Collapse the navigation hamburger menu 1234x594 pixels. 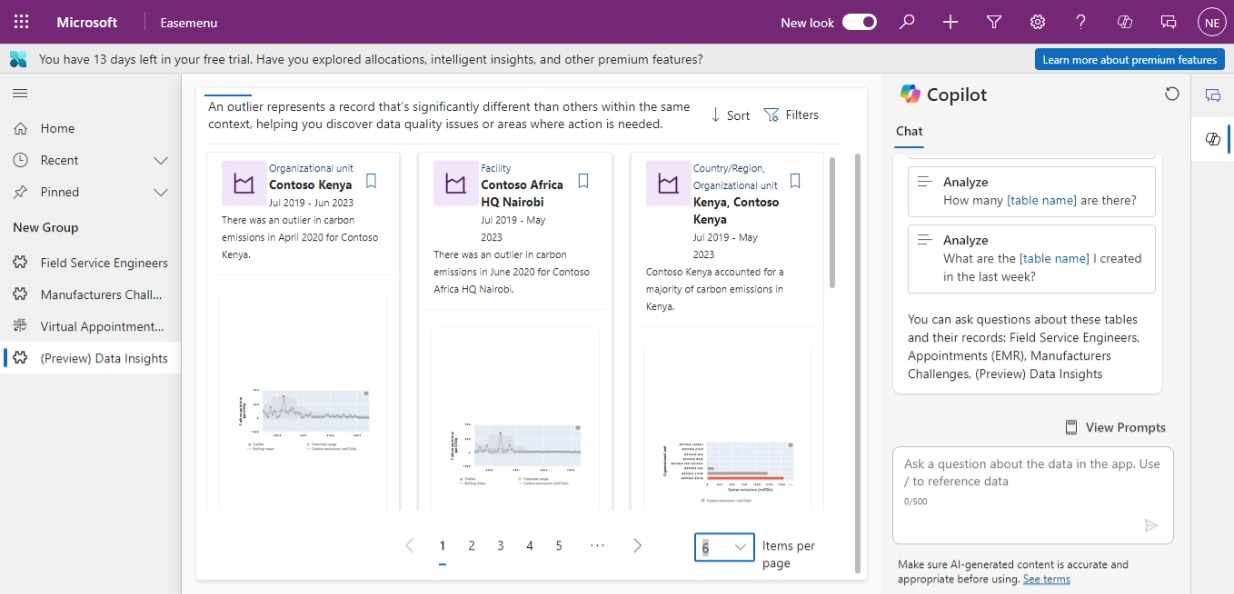pos(20,93)
